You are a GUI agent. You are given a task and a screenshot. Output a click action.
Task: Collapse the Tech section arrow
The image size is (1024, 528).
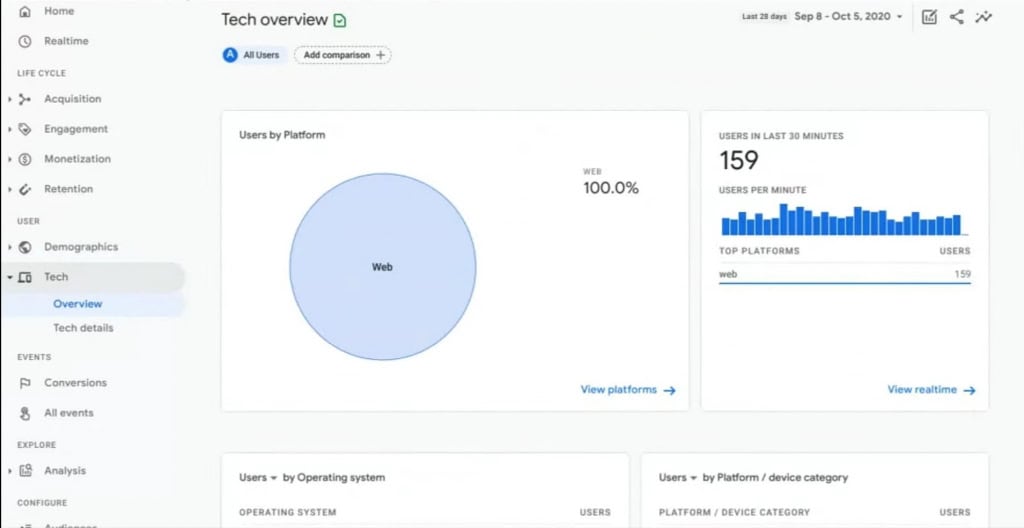[9, 277]
